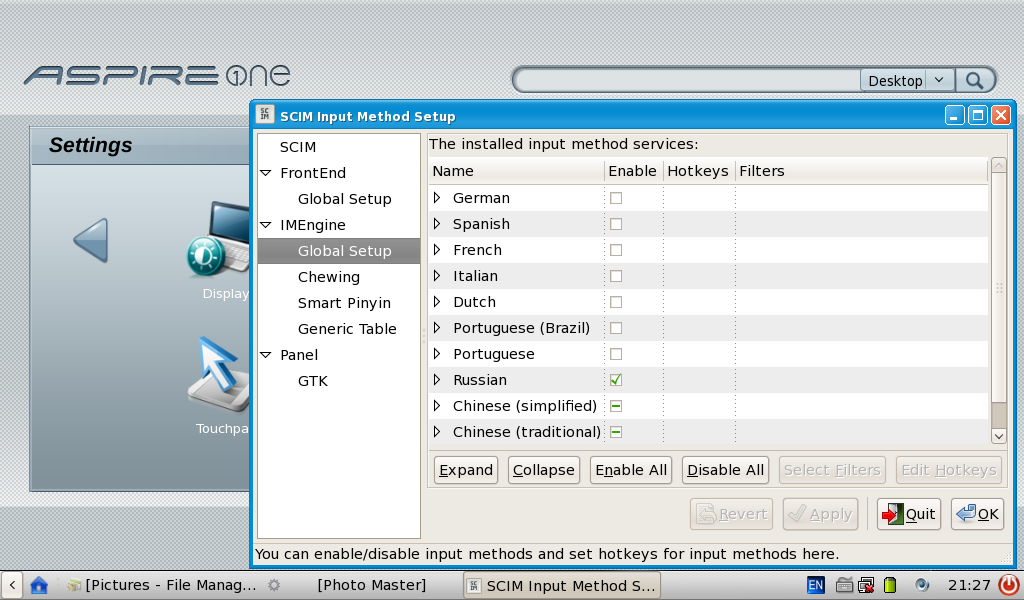Click the Filters column header

(x=861, y=171)
